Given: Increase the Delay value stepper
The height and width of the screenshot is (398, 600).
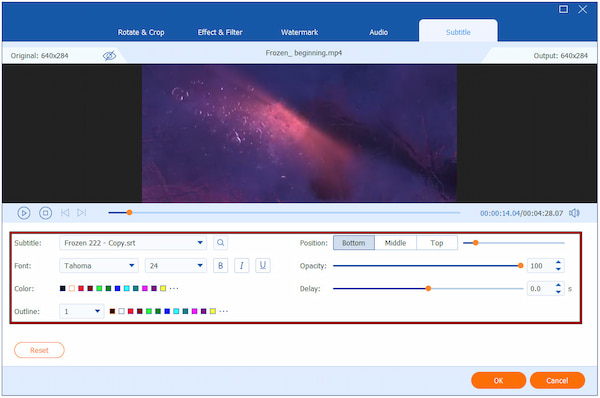Looking at the screenshot, I should (x=558, y=285).
